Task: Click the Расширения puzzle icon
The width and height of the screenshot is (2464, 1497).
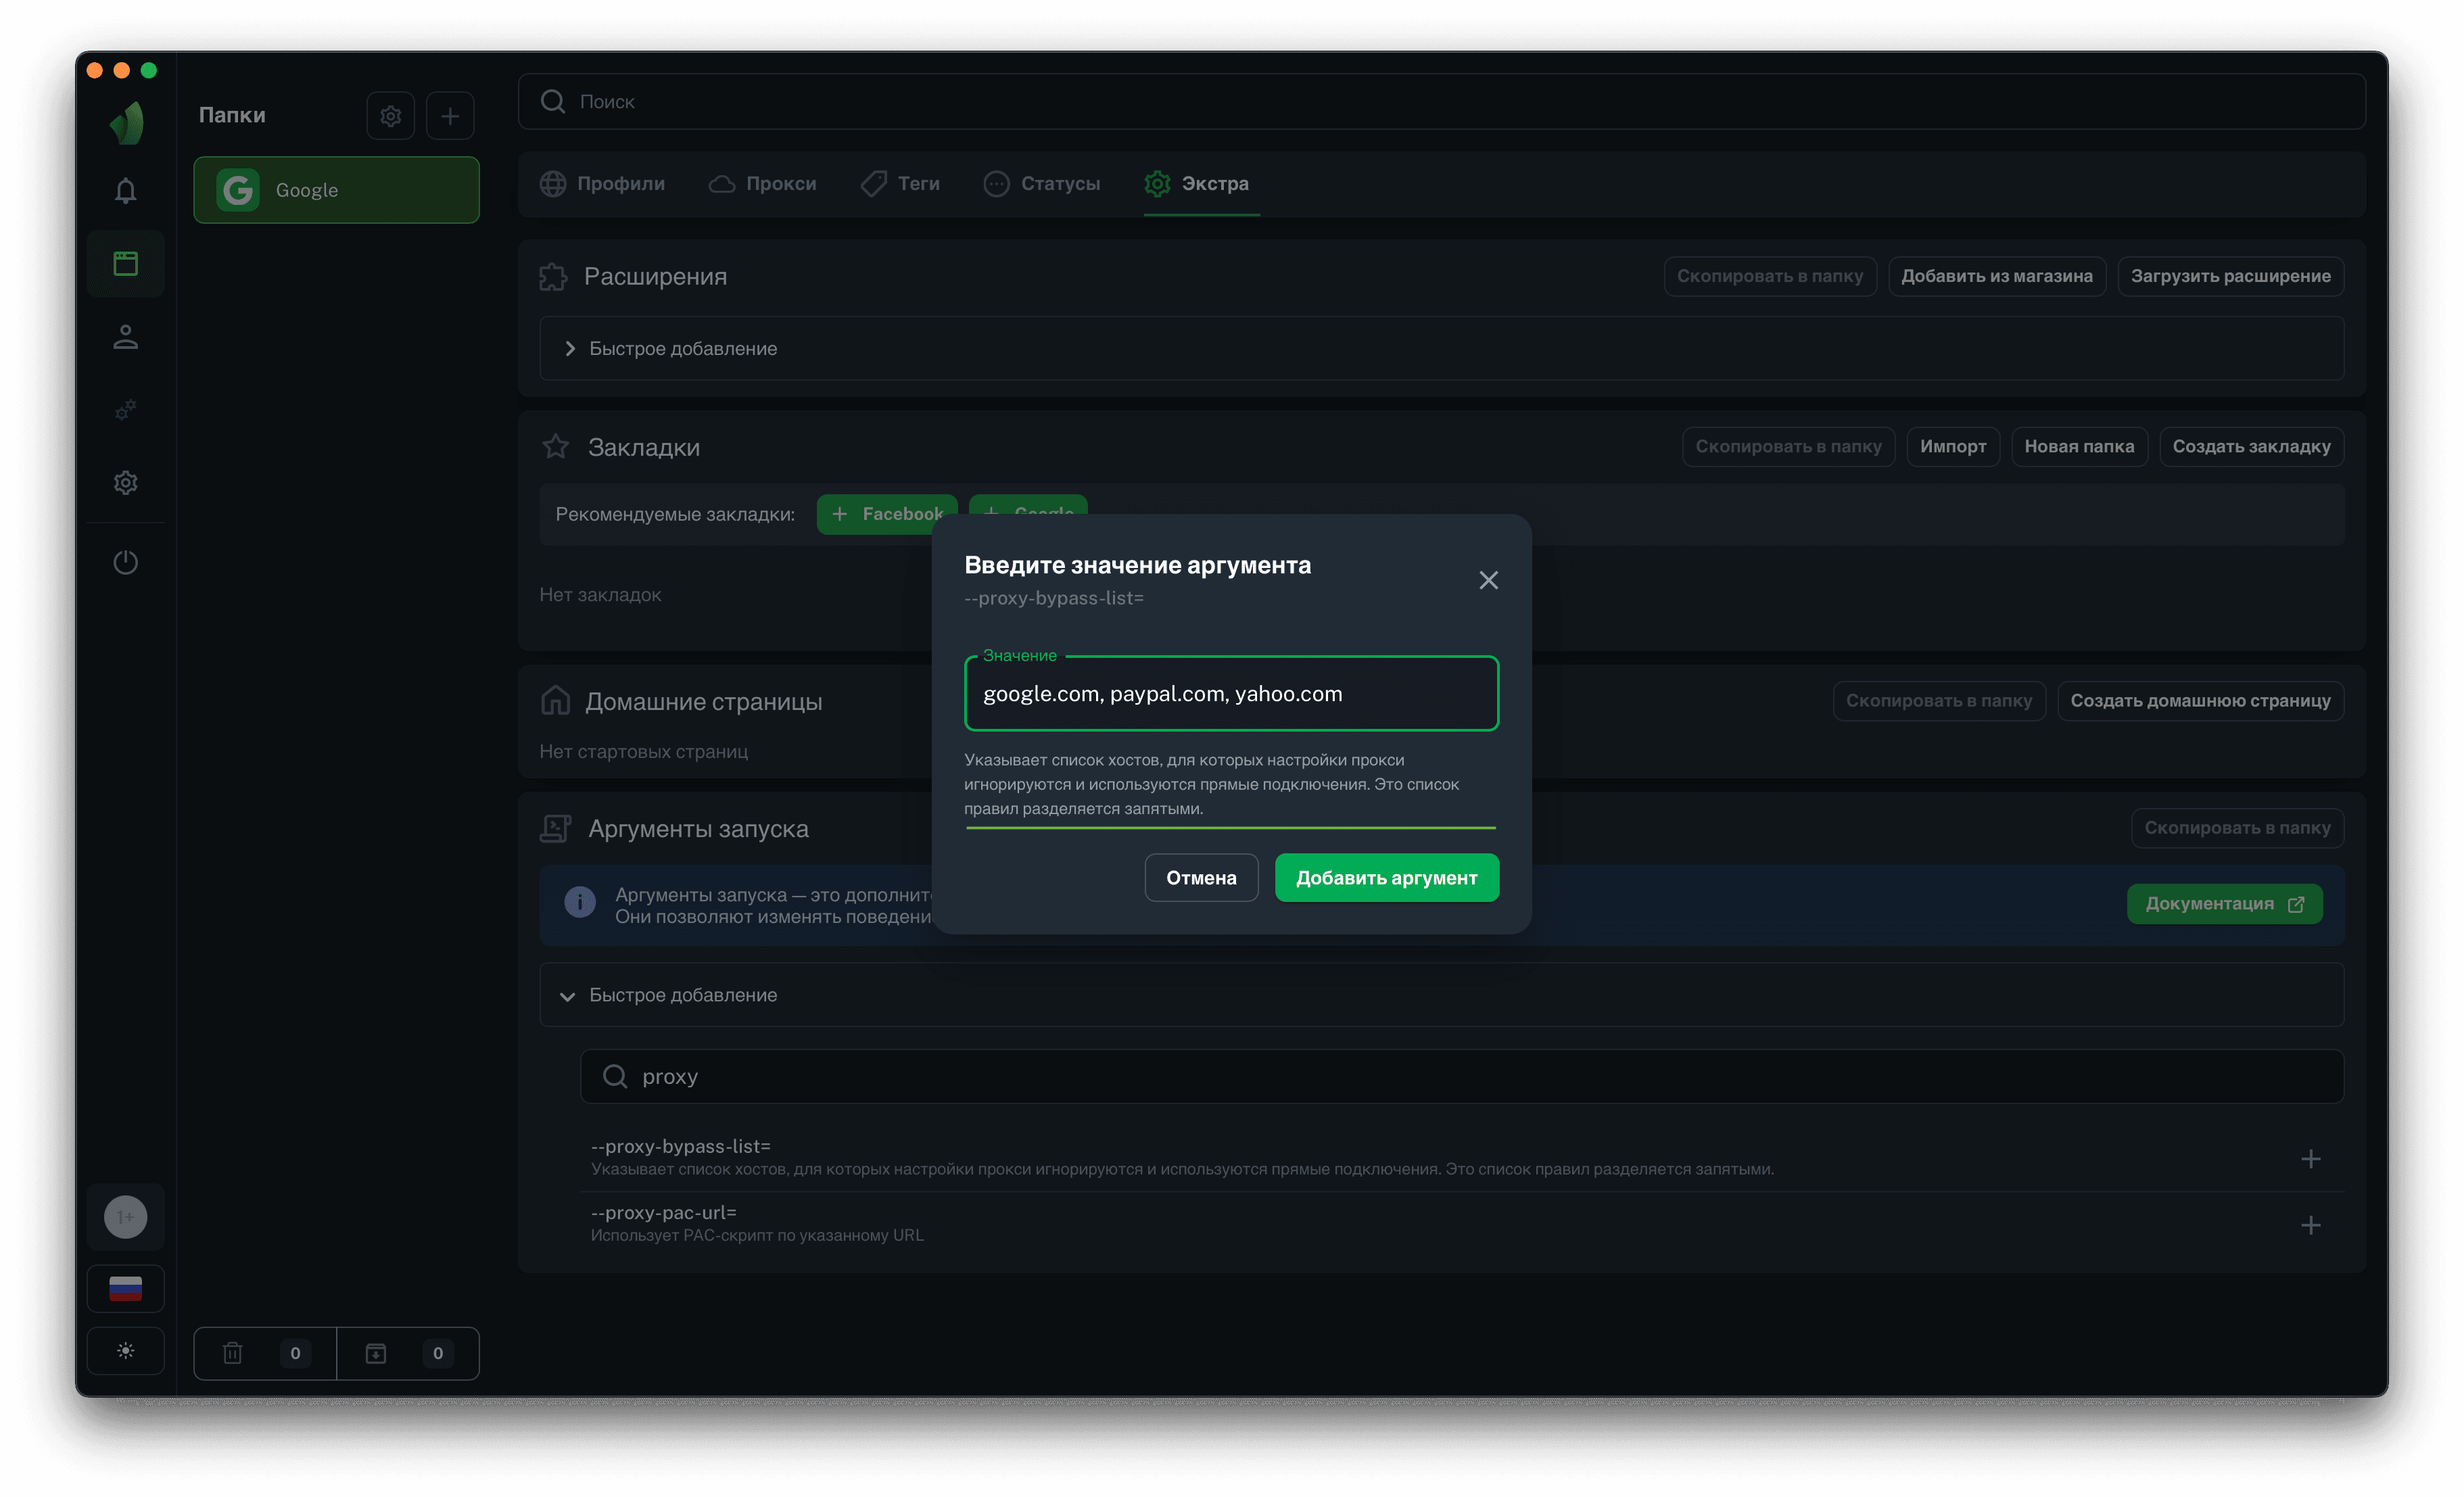Action: (553, 277)
